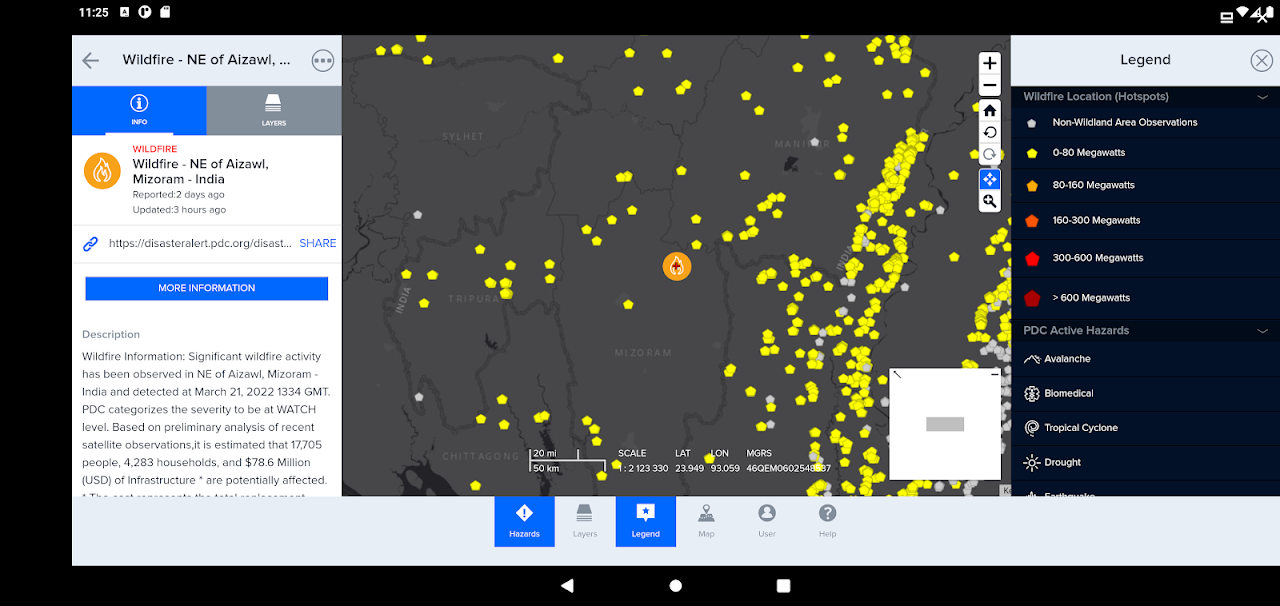
Task: Click the SHARE link for the disaster alert
Action: 318,243
